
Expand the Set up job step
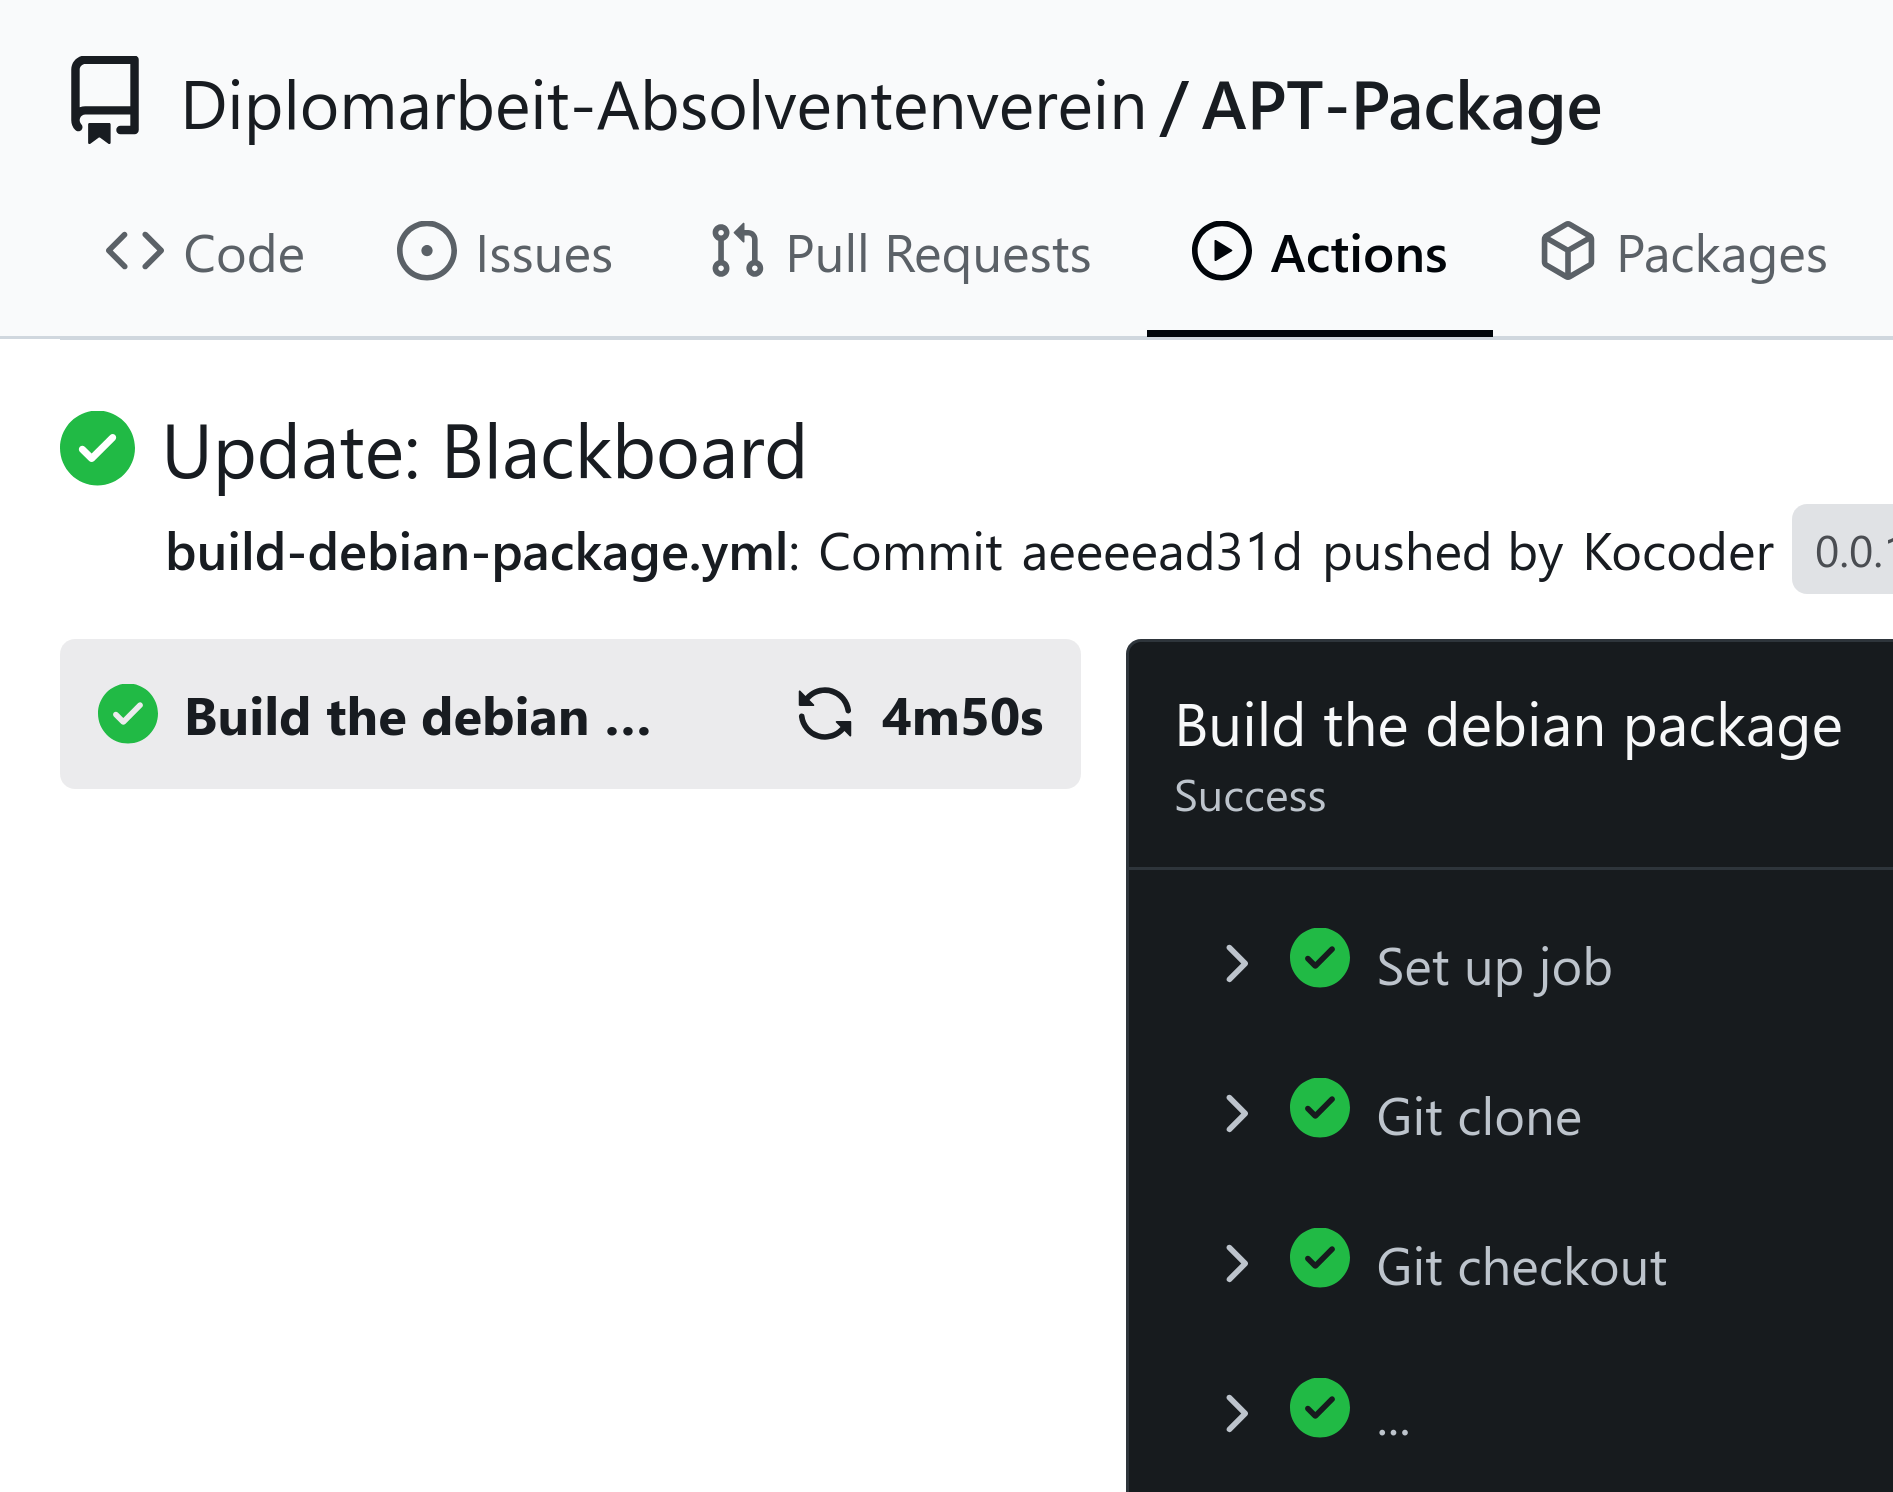click(1237, 964)
